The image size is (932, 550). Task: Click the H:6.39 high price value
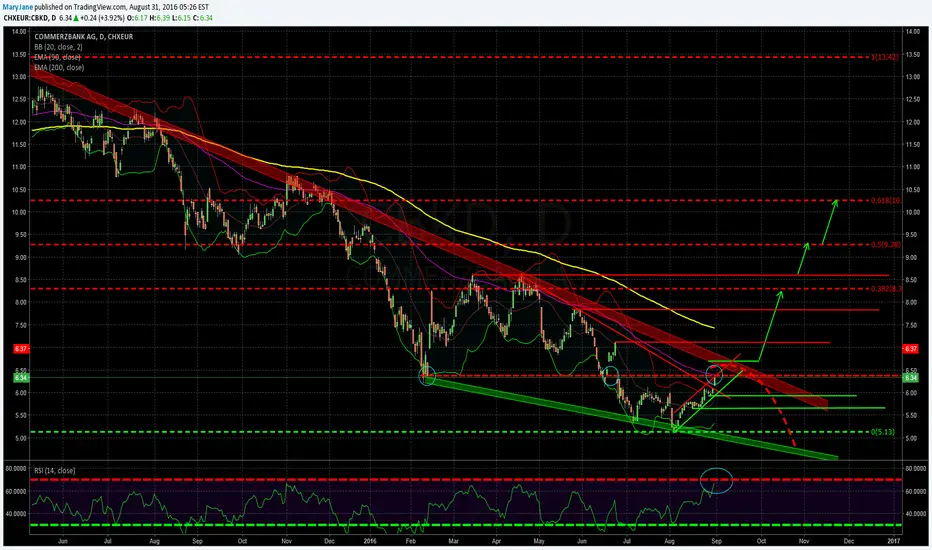pos(159,18)
